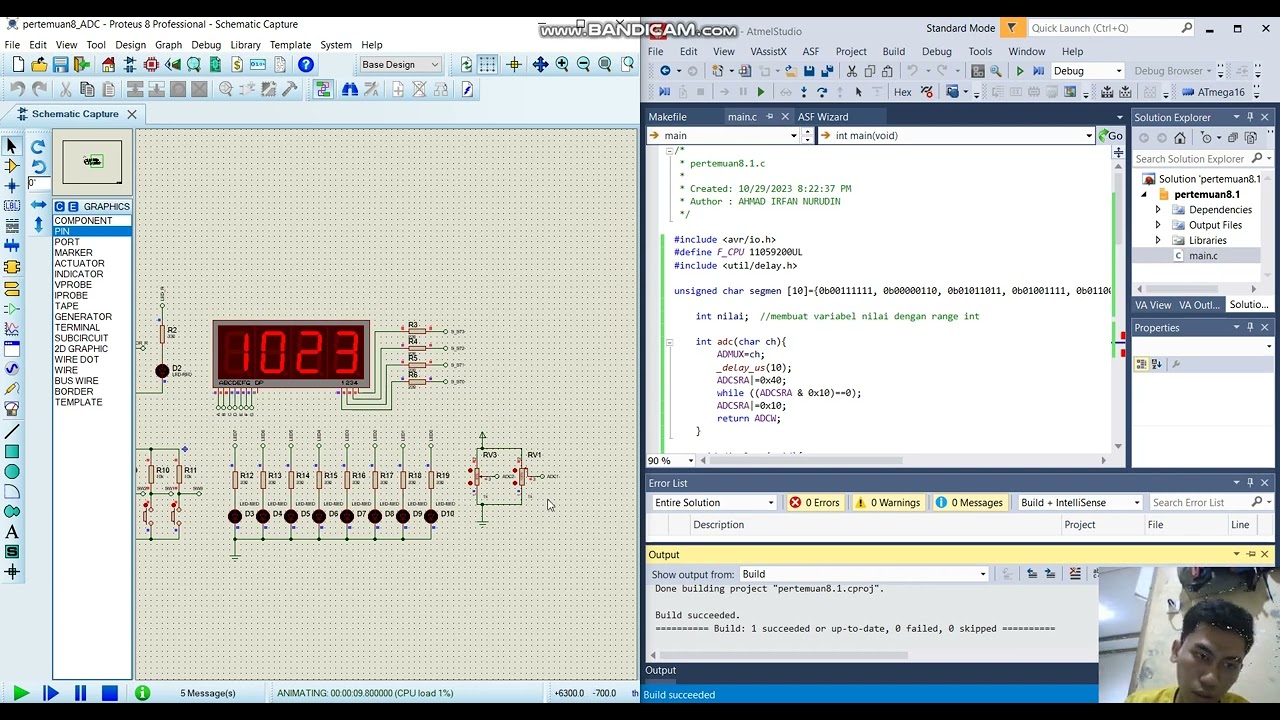Open PCB Layout icon in Proteus toolbar
The height and width of the screenshot is (720, 1280).
151,65
